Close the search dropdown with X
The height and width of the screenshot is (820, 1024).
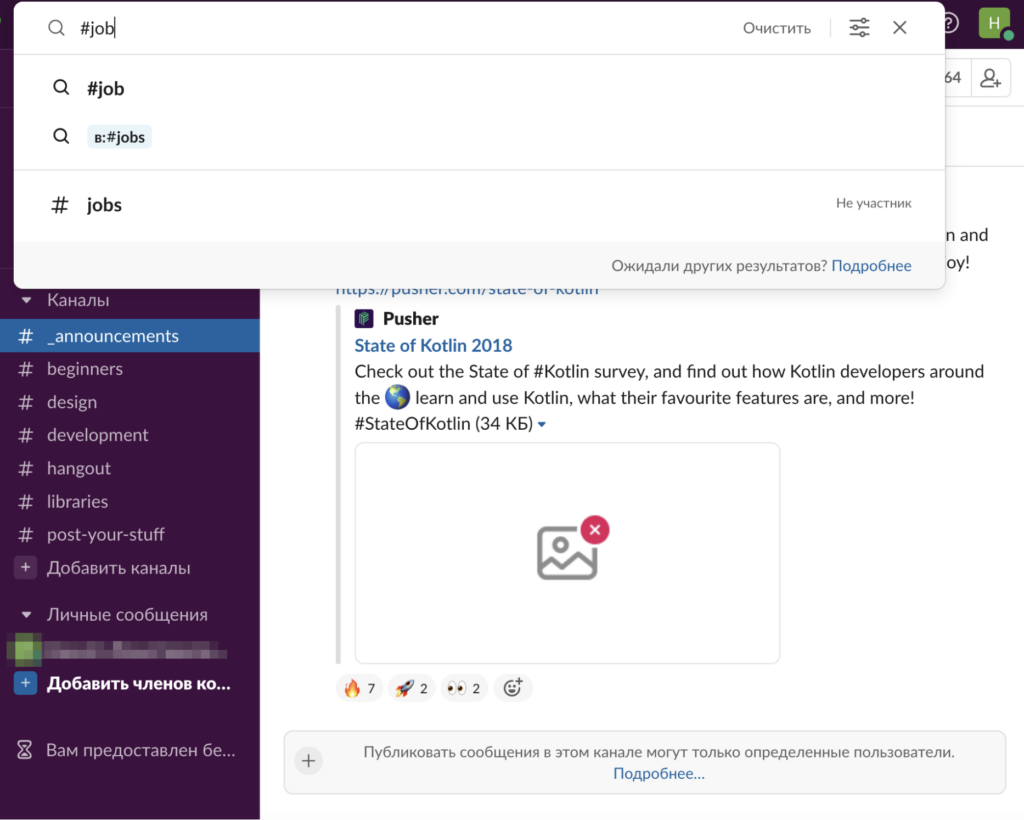pyautogui.click(x=900, y=28)
